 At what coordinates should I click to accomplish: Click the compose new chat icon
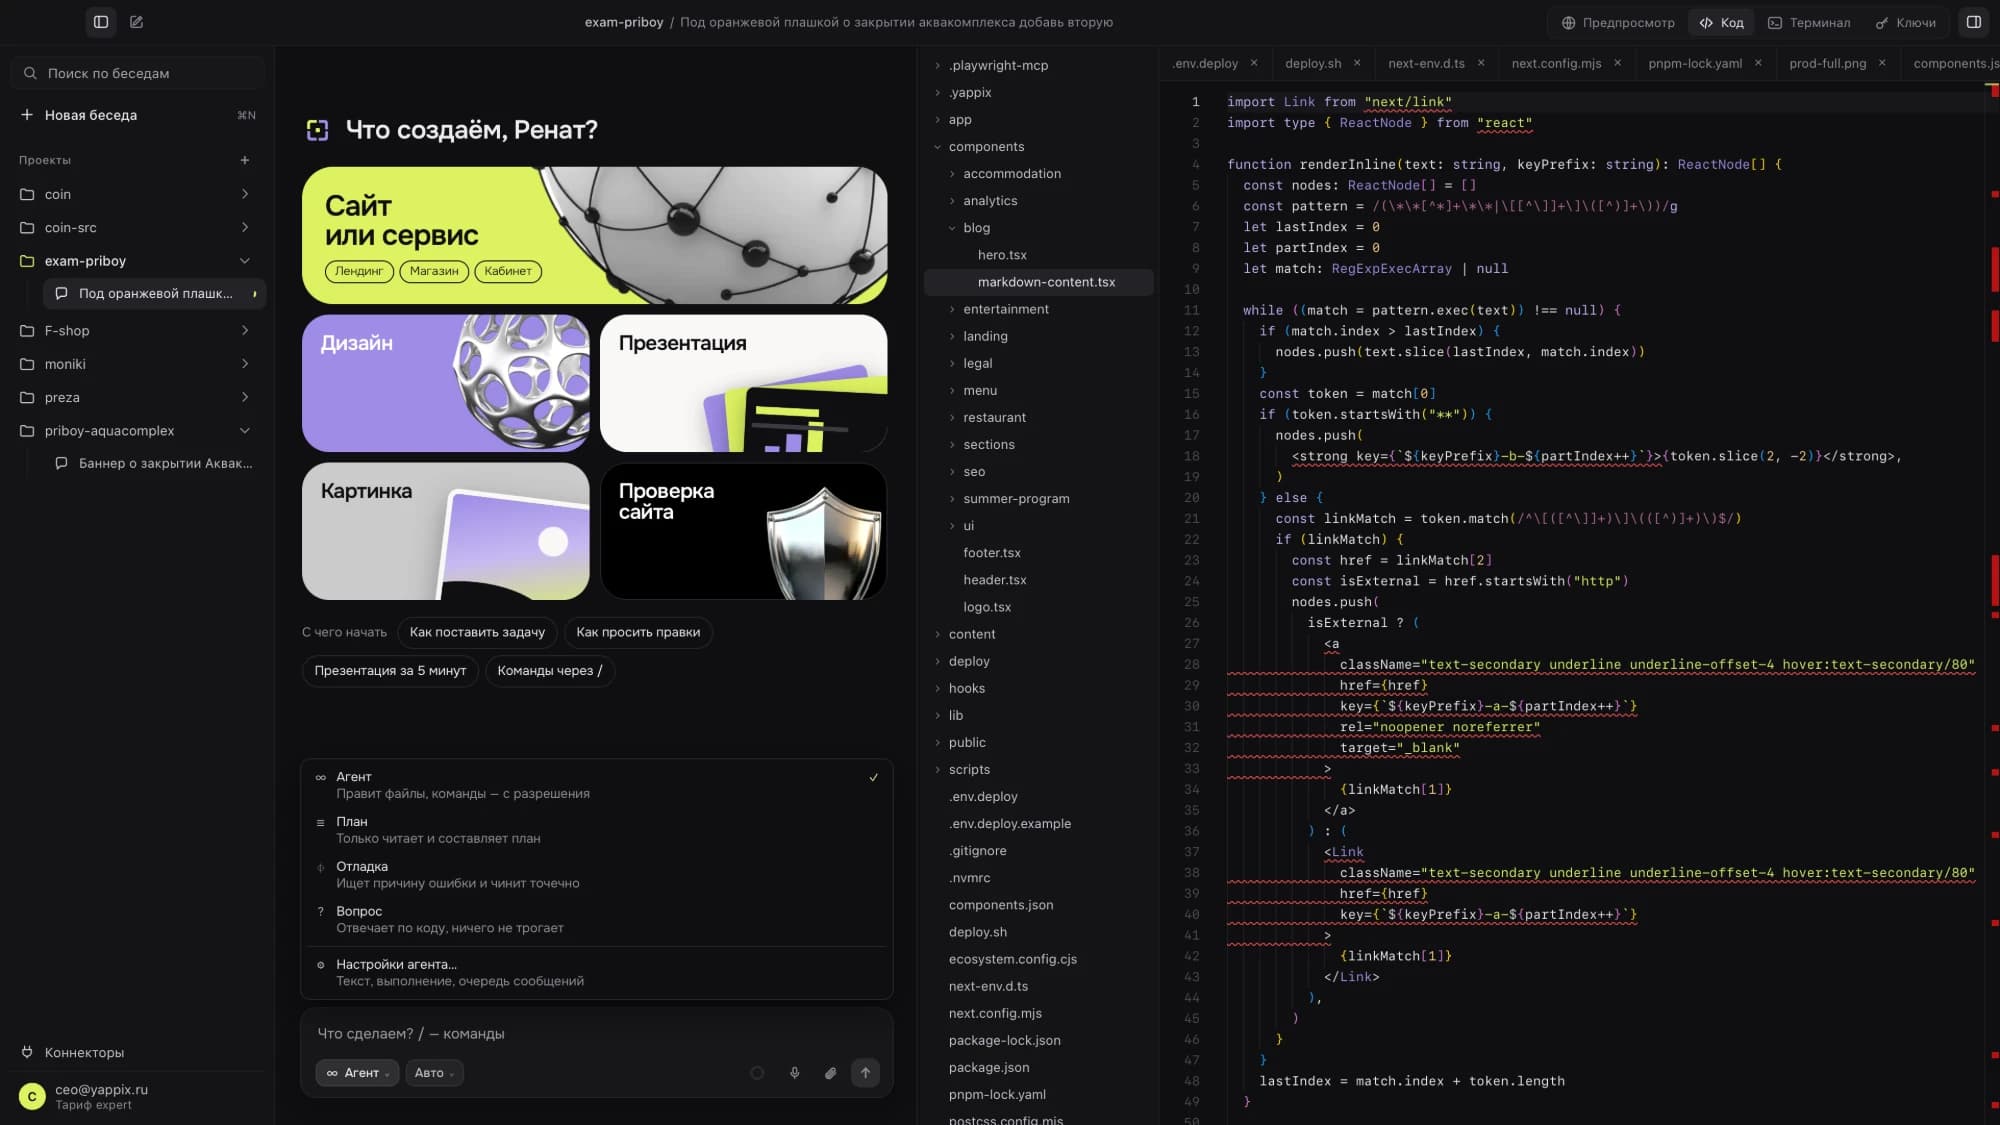click(x=137, y=22)
